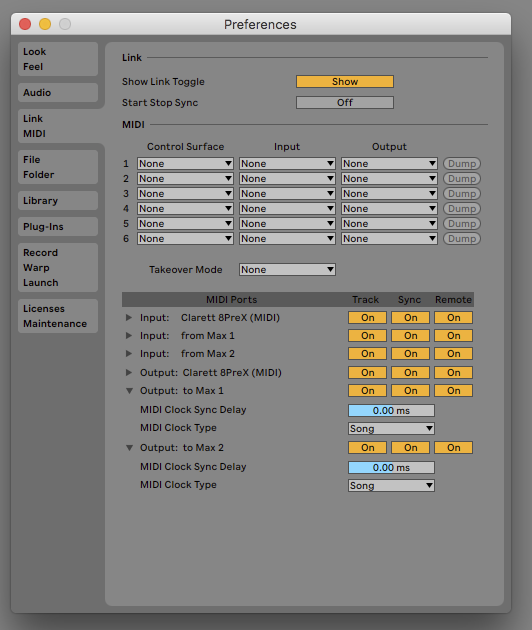Open the Plug-Ins preferences tab
The height and width of the screenshot is (630, 532).
[x=58, y=227]
